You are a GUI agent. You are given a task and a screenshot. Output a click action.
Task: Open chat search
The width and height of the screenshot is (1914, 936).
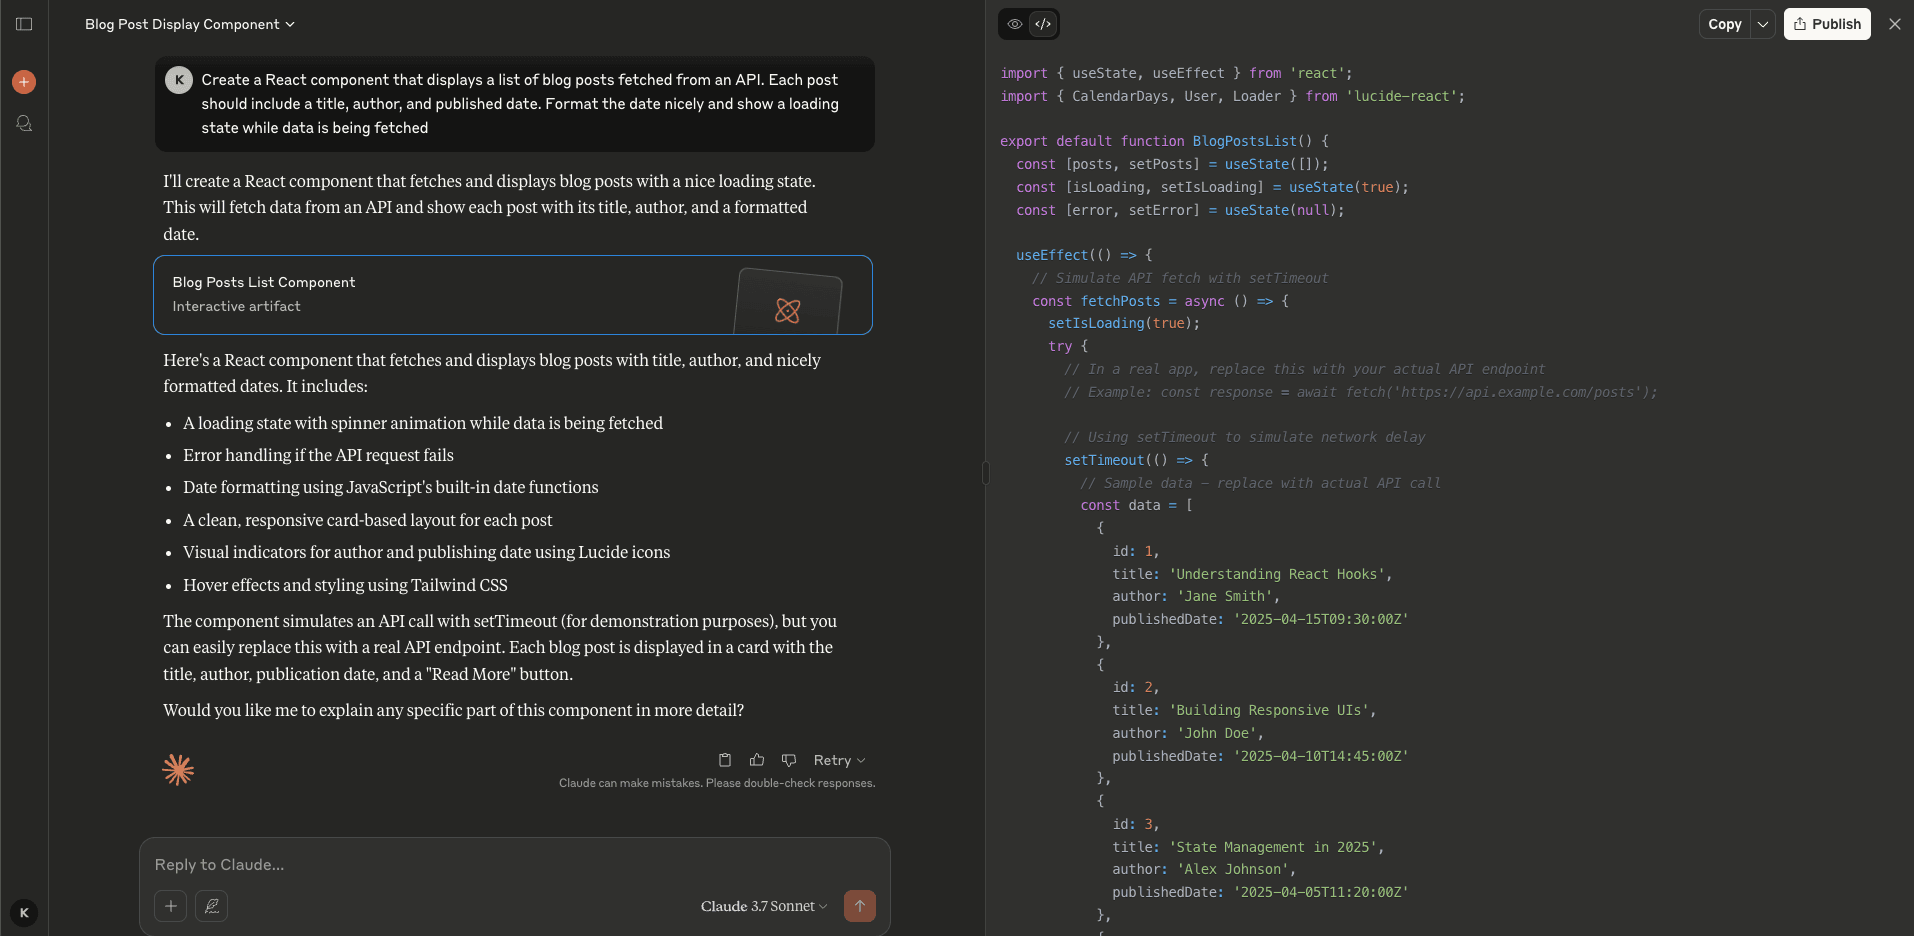click(x=24, y=124)
